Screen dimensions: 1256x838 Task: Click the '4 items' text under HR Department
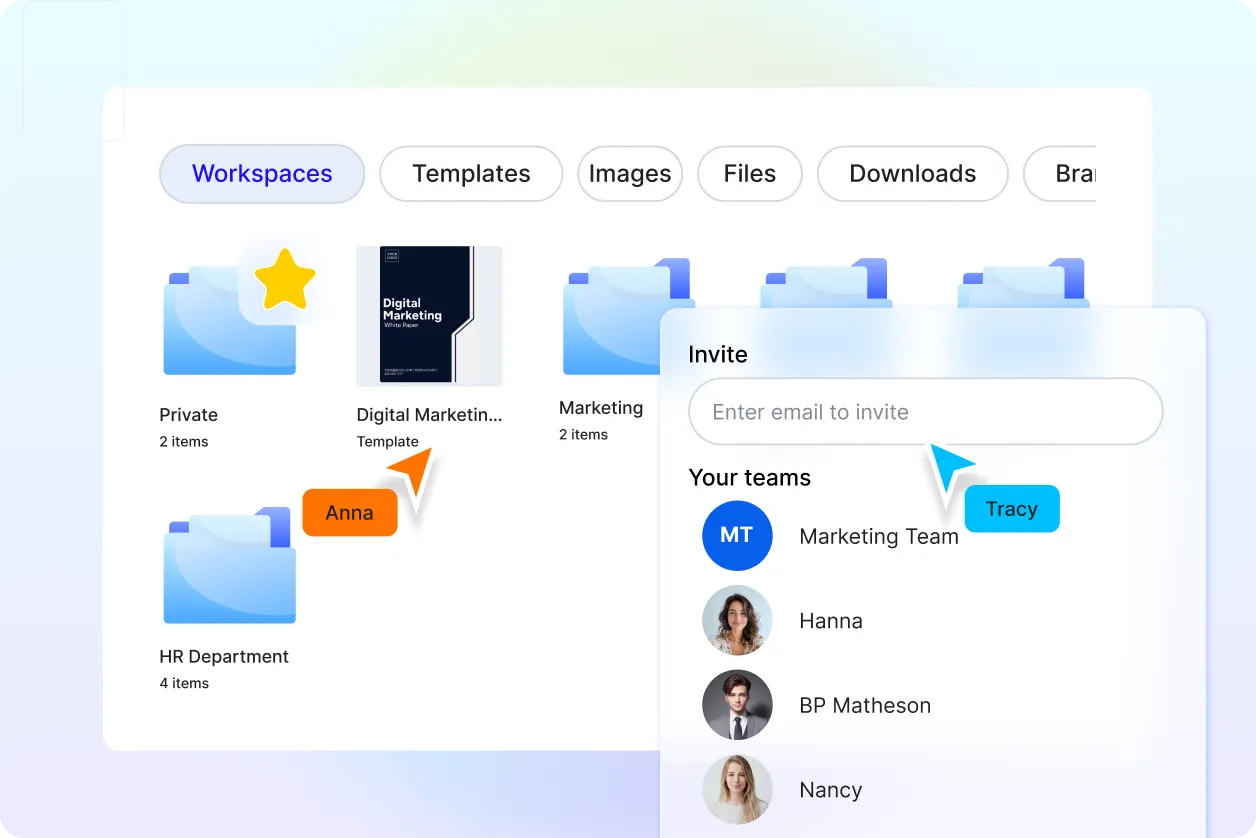pyautogui.click(x=184, y=684)
